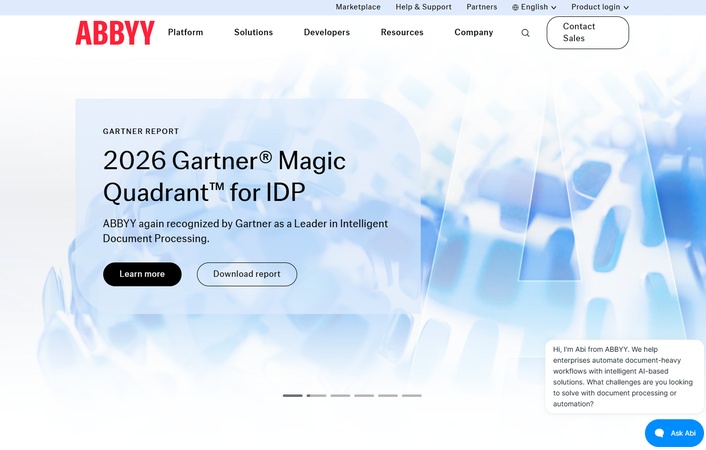706x450 pixels.
Task: Select the third carousel slide indicator
Action: (340, 395)
